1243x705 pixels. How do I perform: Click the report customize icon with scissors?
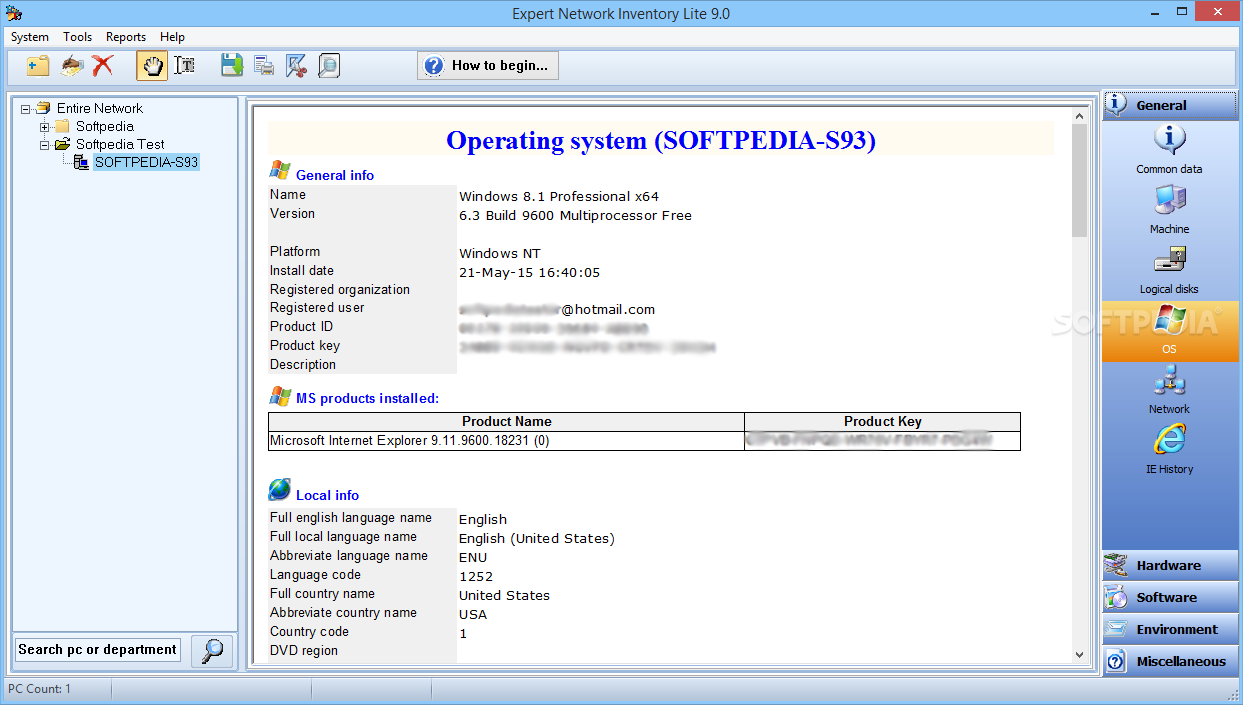tap(296, 66)
